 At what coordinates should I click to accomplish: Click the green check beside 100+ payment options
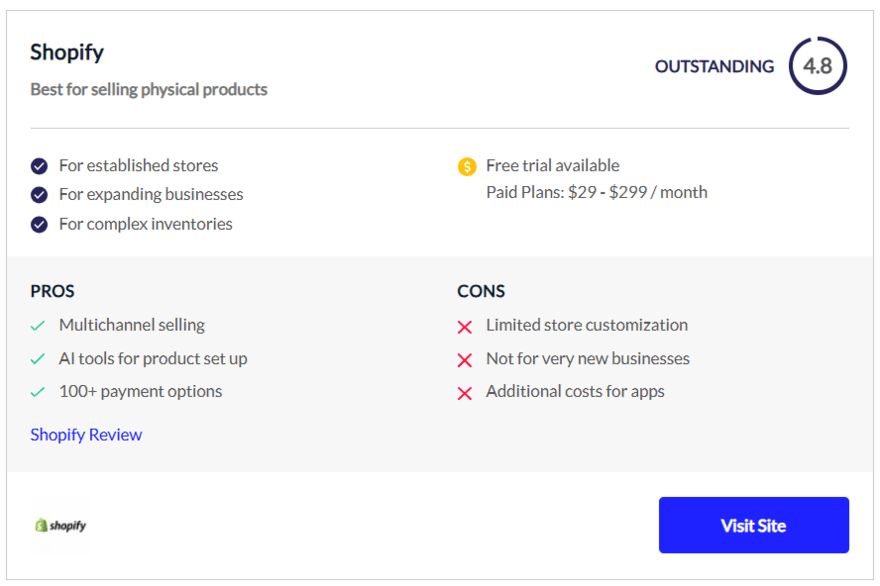(38, 391)
